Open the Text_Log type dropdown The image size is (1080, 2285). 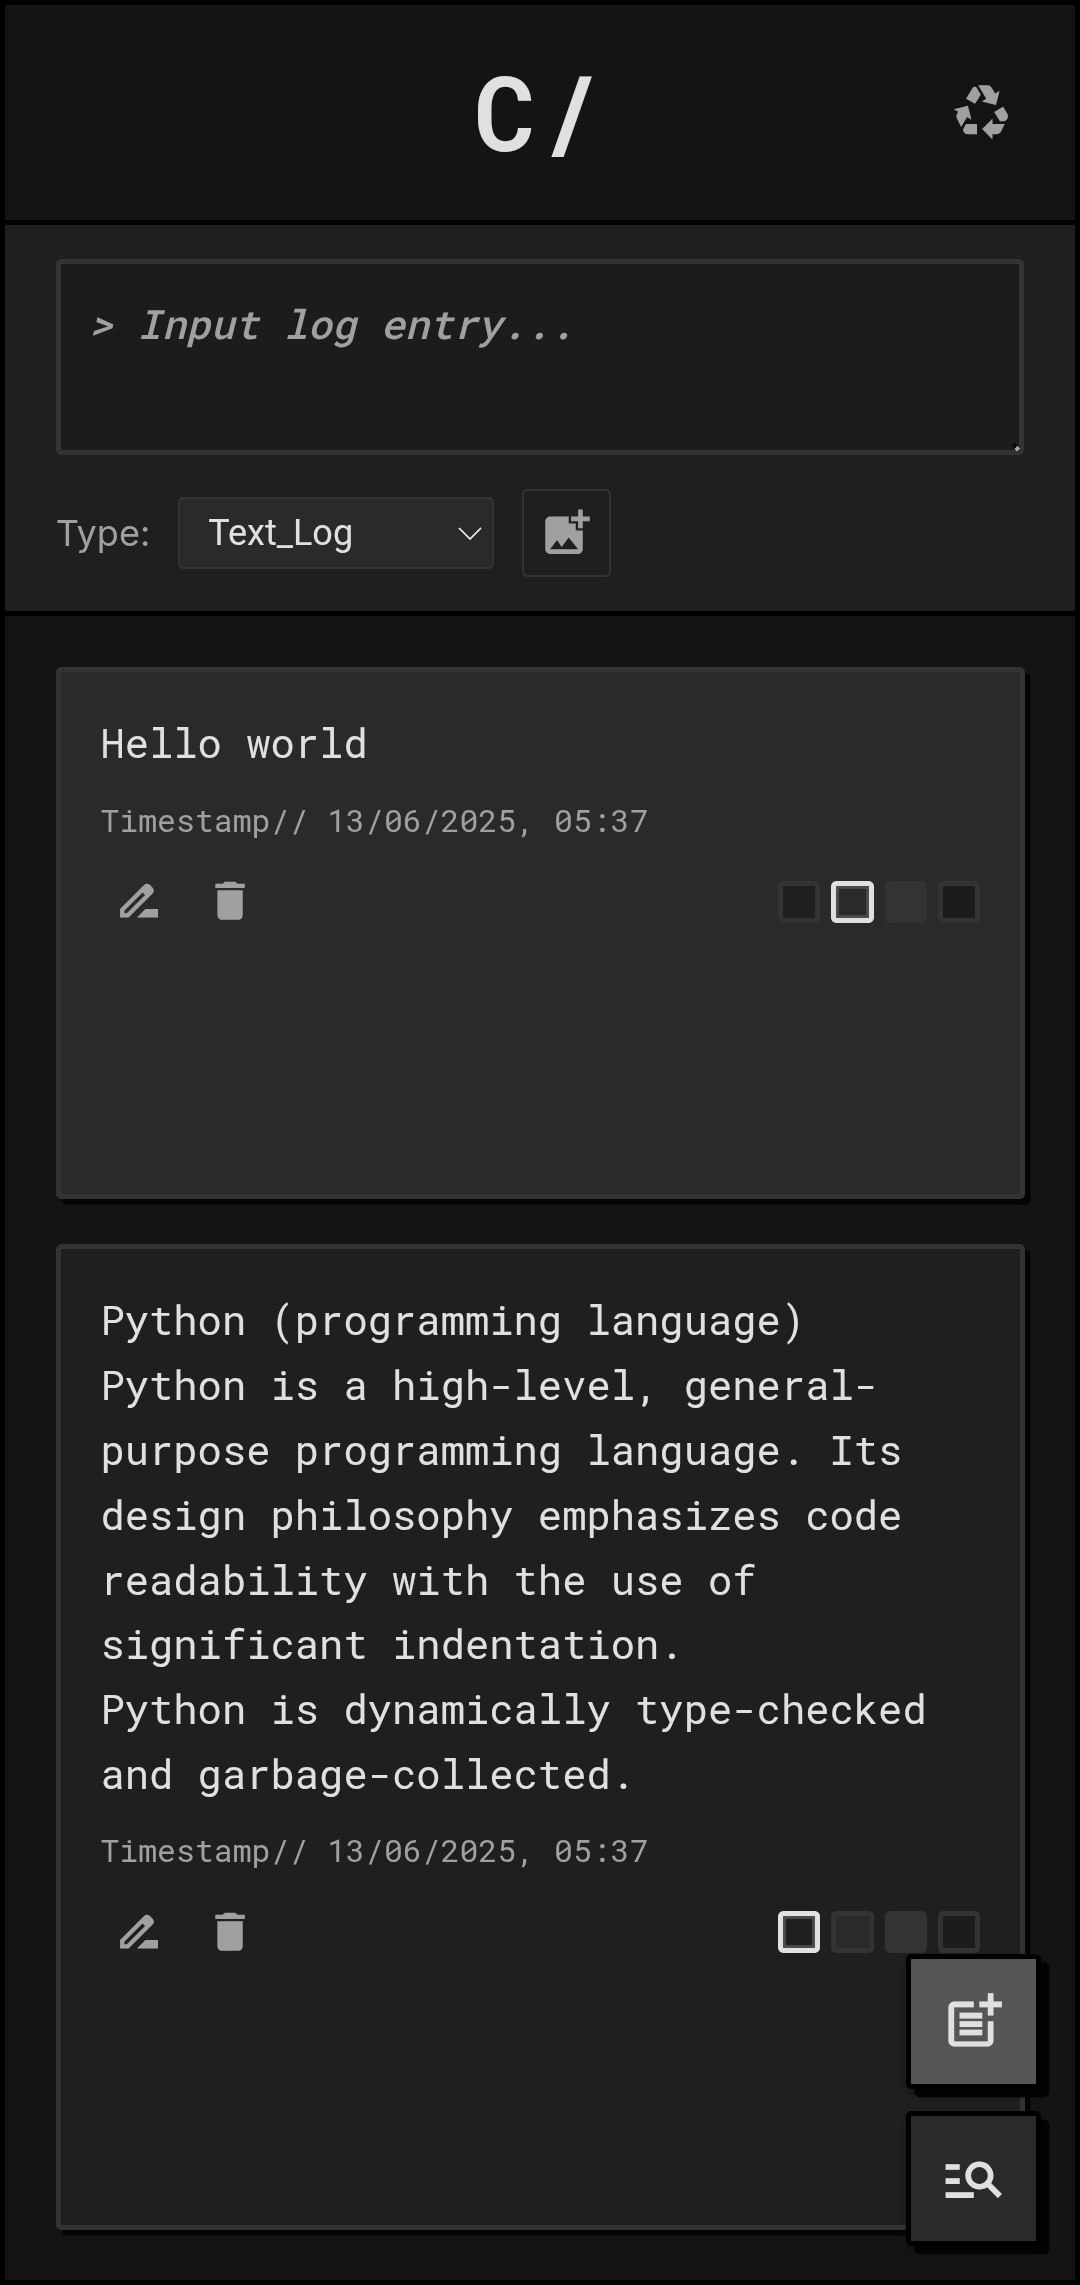335,533
